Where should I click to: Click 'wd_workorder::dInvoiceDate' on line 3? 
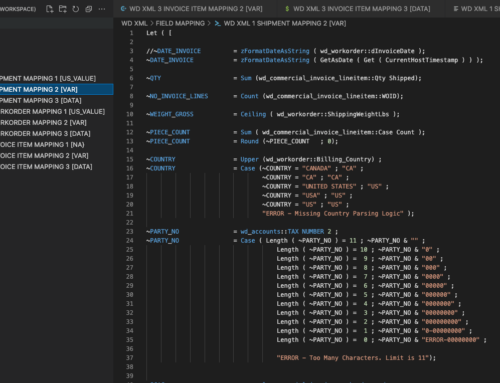(367, 51)
